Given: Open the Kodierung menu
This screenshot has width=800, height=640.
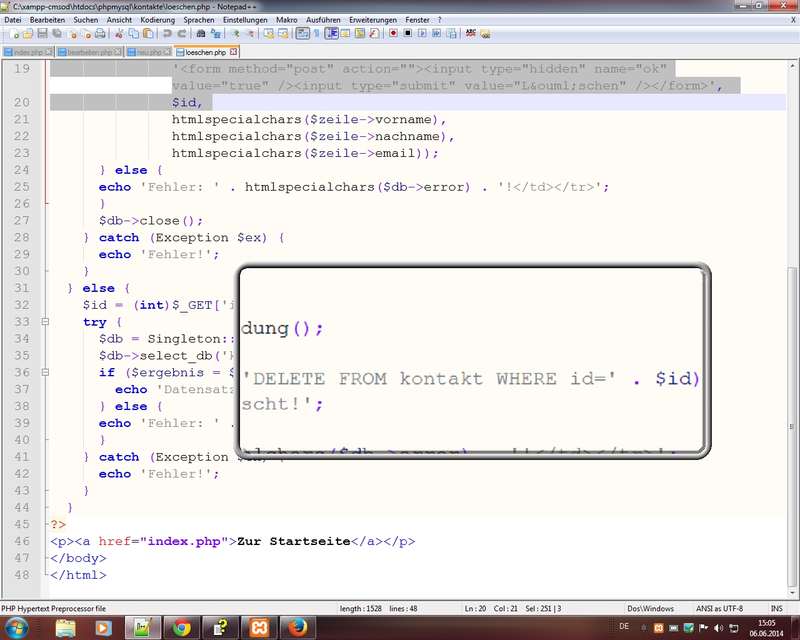Looking at the screenshot, I should (157, 19).
